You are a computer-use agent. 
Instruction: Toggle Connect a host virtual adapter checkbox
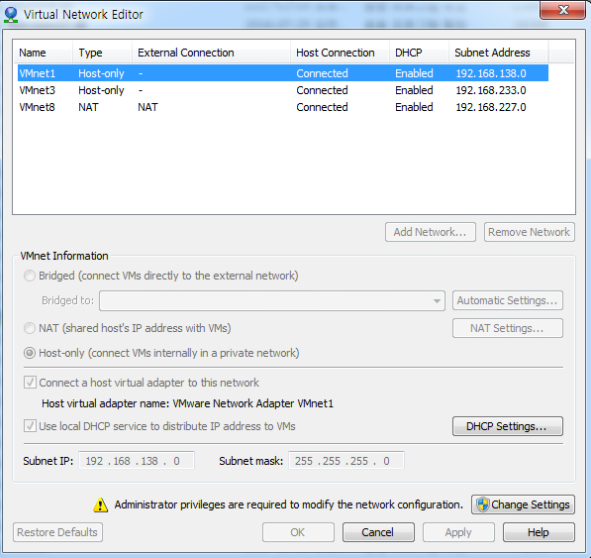pos(30,382)
